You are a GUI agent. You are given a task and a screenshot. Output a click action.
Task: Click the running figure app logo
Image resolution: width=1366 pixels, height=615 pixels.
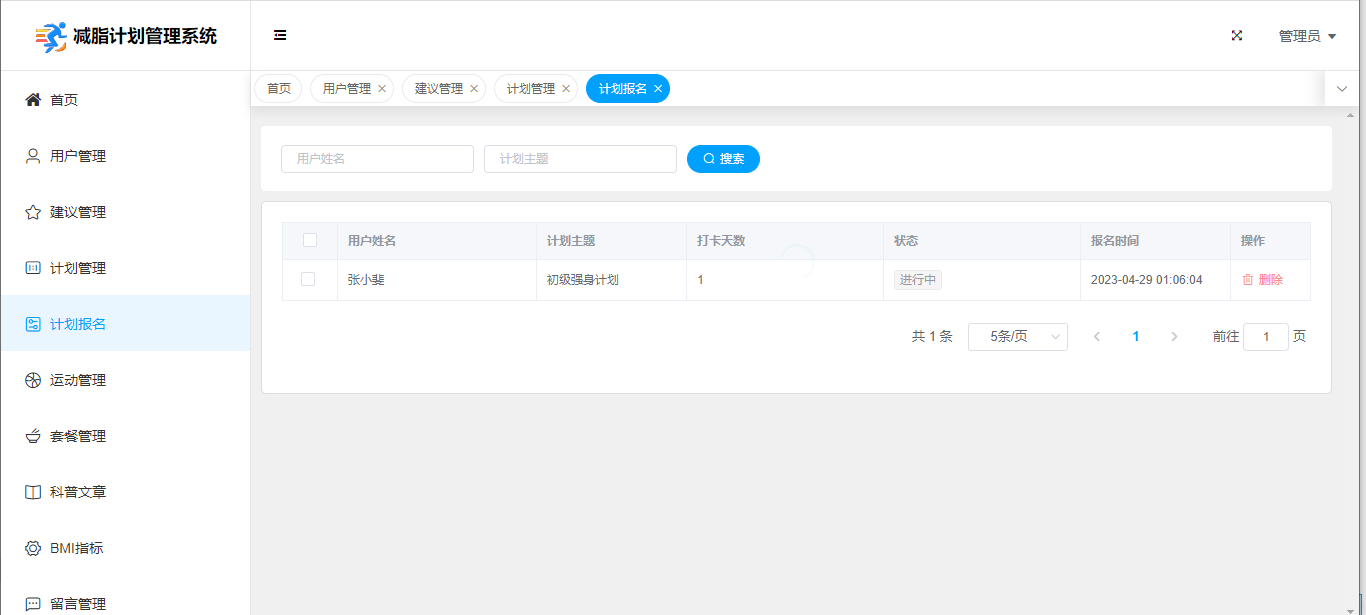pos(51,37)
